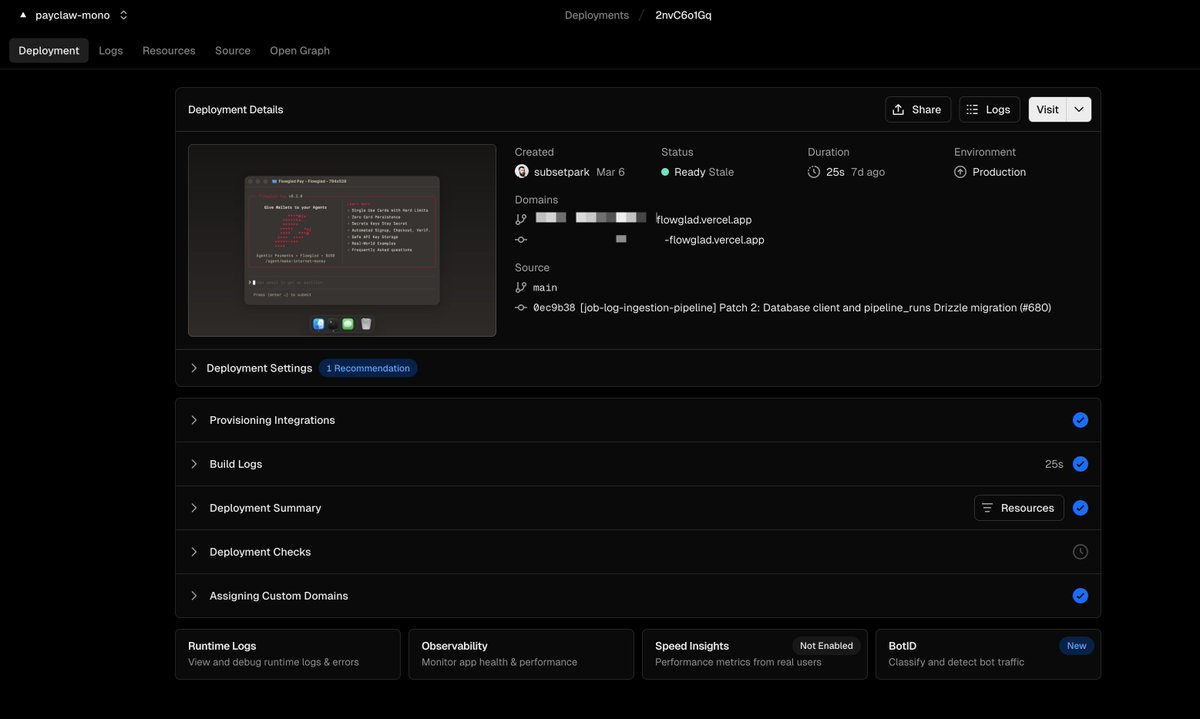1200x719 pixels.
Task: Click the subsetpark username
Action: tap(562, 172)
